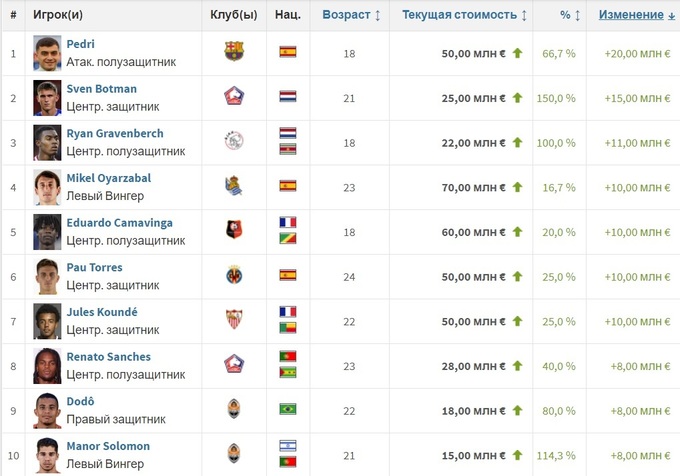Viewport: 680px width, 476px height.
Task: Click the Stade Rennais club crest
Action: tap(234, 230)
